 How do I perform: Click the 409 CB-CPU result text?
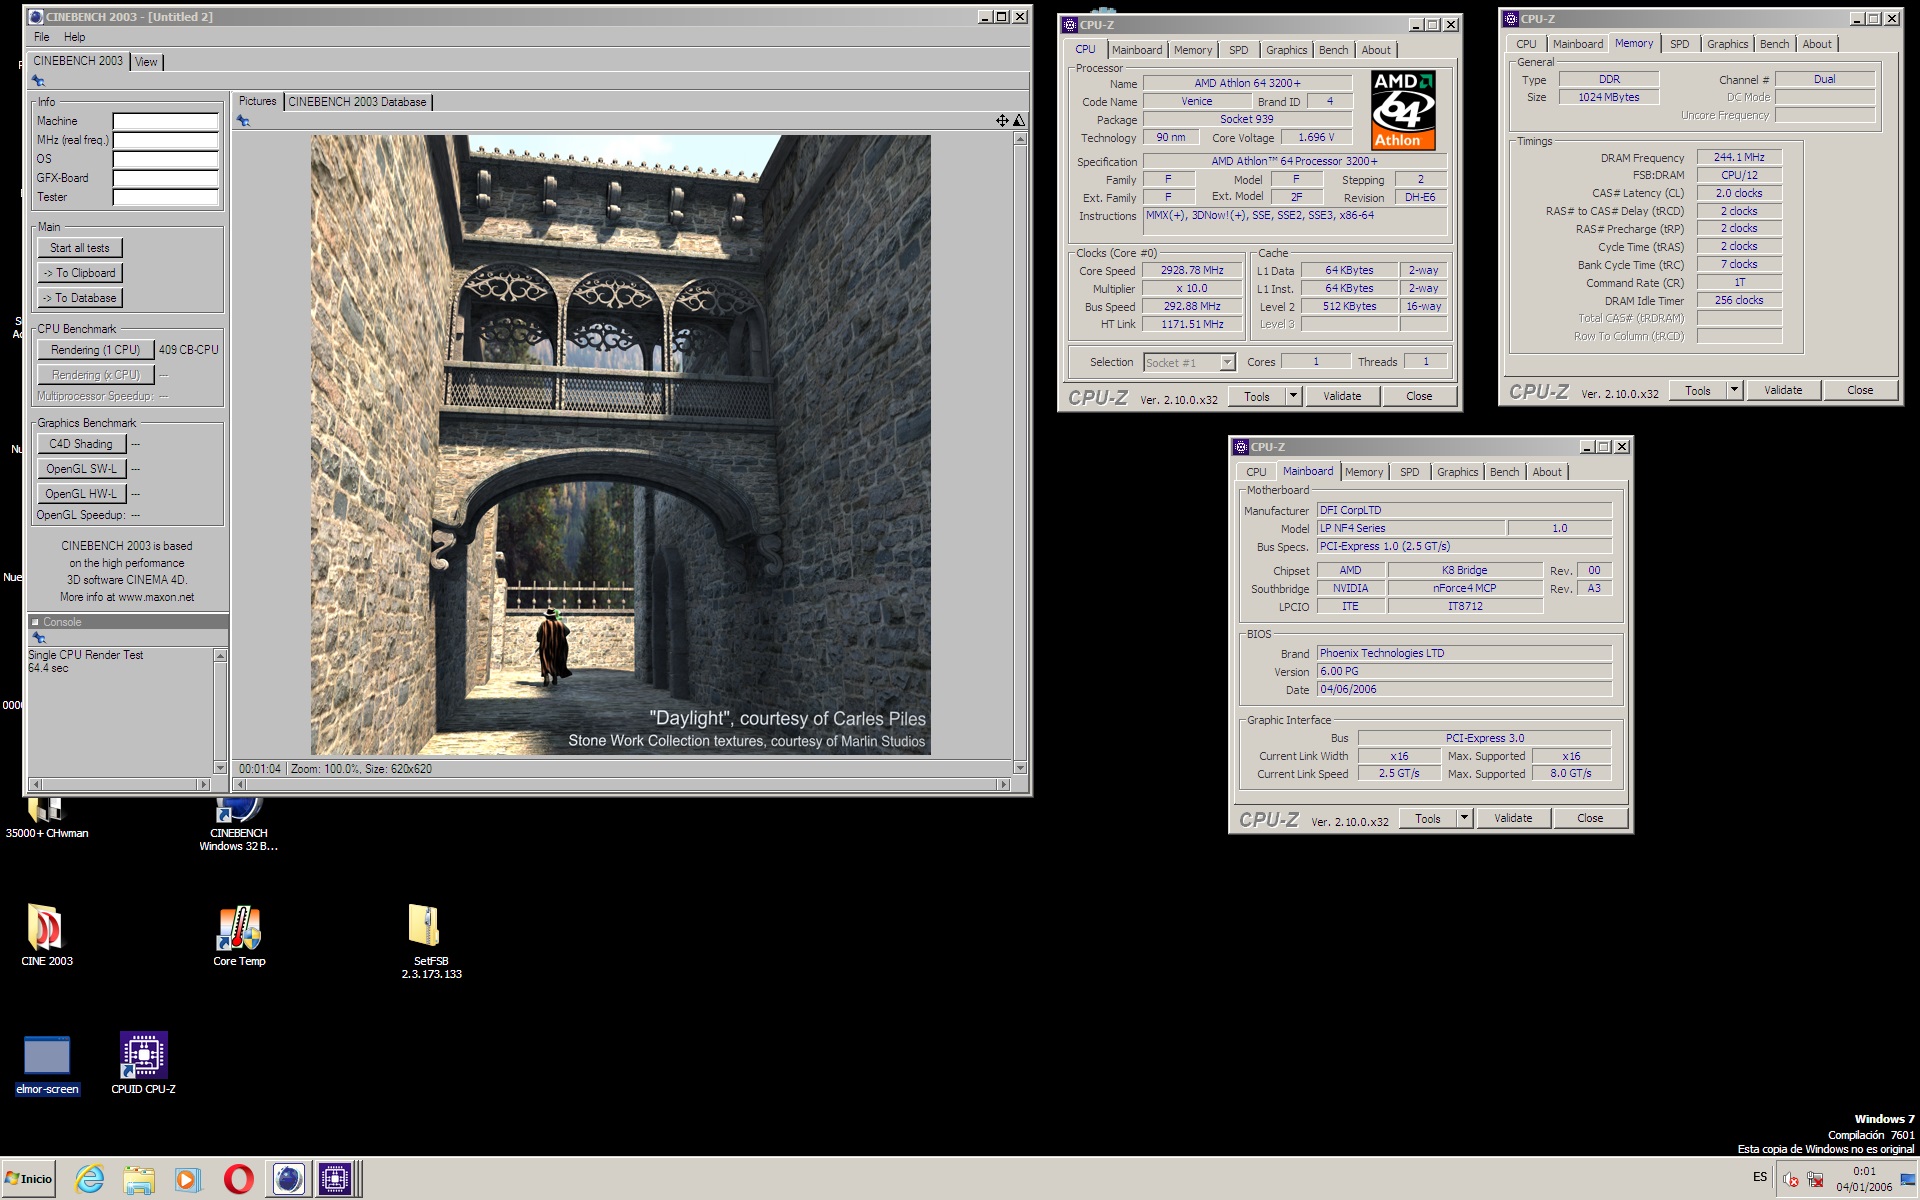(x=189, y=350)
